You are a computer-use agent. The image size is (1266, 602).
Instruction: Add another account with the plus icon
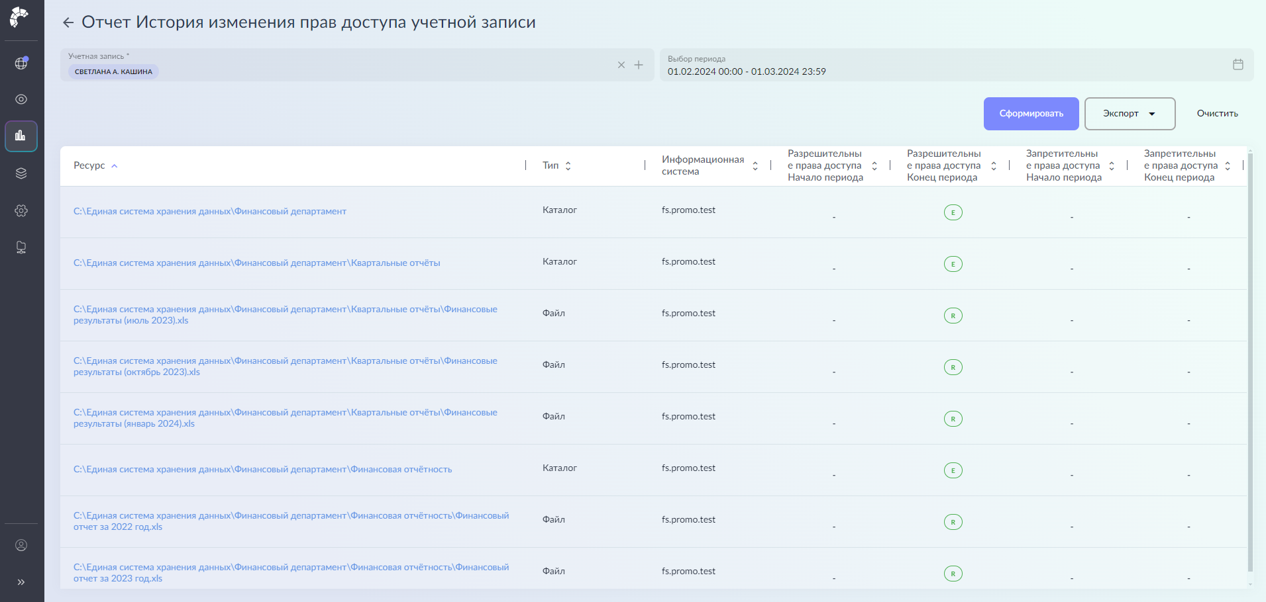click(x=639, y=65)
